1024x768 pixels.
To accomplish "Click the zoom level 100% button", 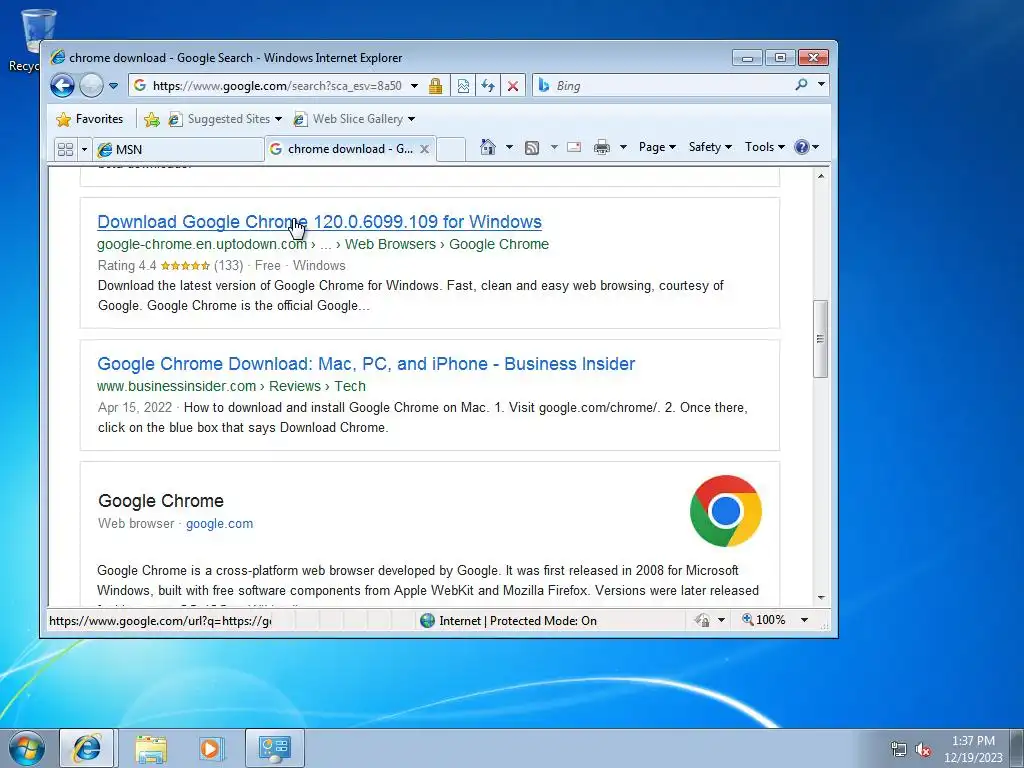I will point(764,620).
